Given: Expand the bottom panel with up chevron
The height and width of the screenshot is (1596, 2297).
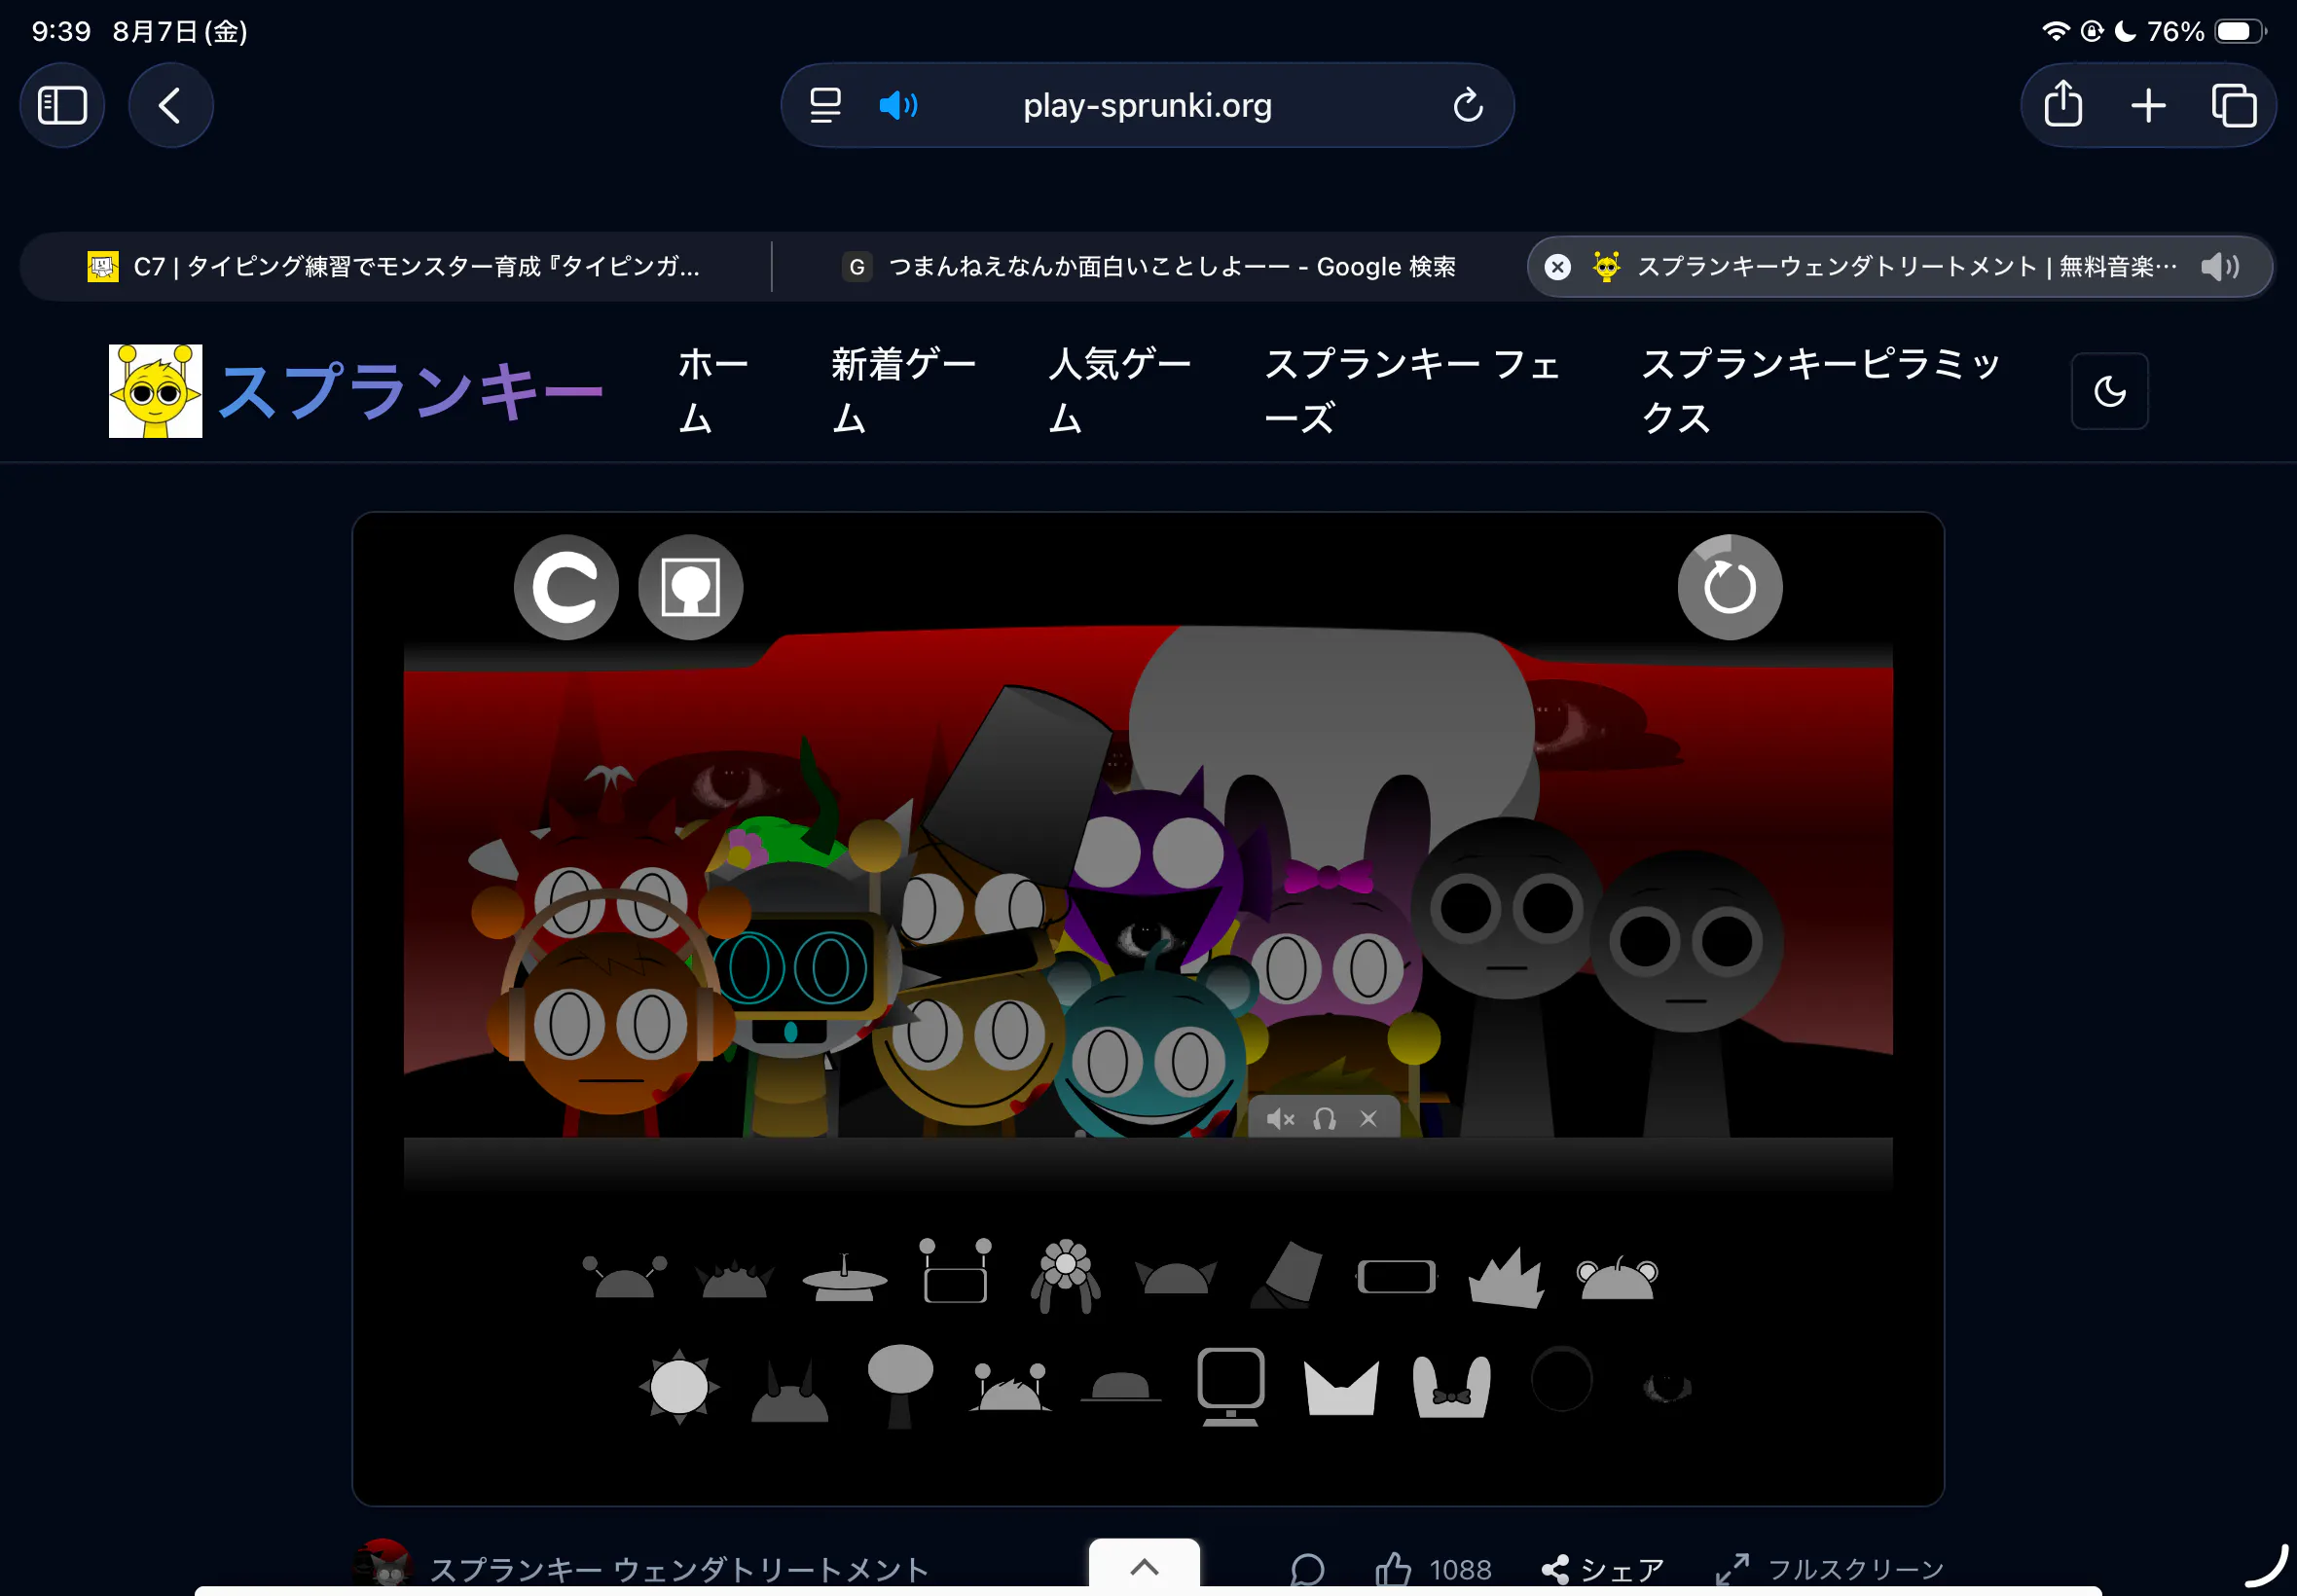Looking at the screenshot, I should (x=1144, y=1567).
